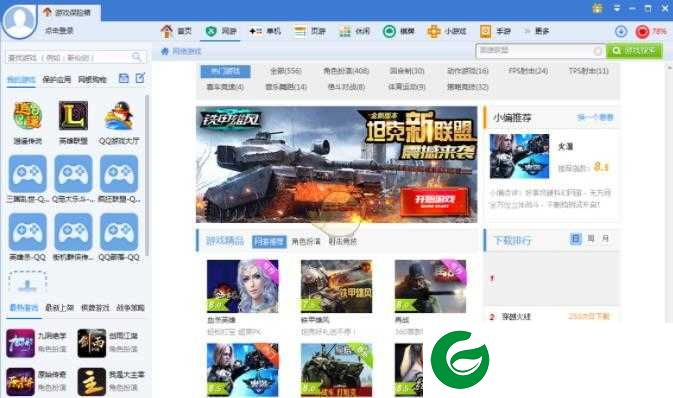Open the silver-haired woman game card

[243, 286]
